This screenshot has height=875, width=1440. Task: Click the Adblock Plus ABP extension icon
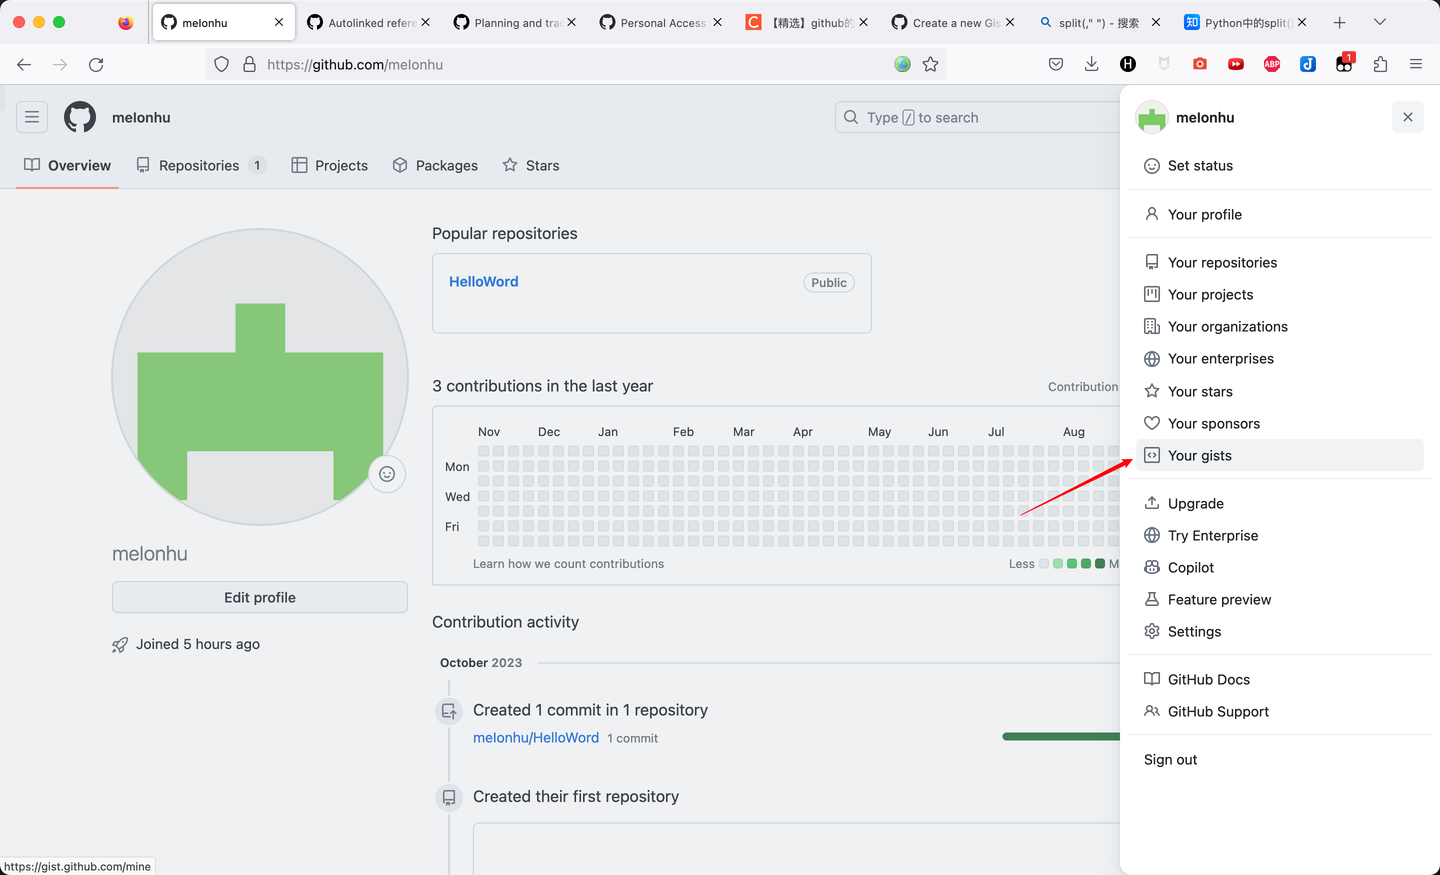[1272, 64]
